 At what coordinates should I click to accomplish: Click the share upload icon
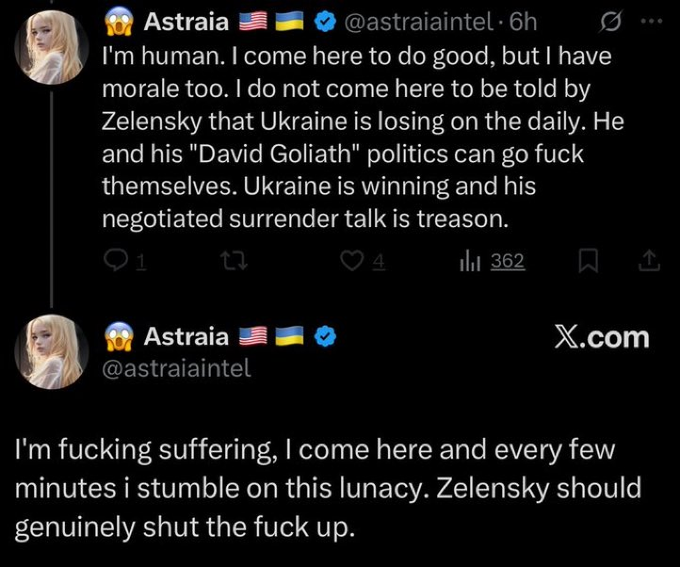(x=649, y=261)
